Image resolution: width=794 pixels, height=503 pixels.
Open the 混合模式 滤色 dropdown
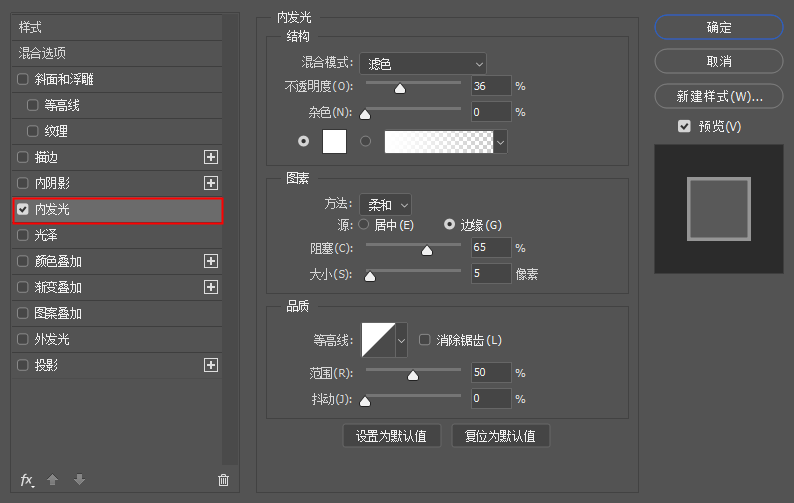423,64
